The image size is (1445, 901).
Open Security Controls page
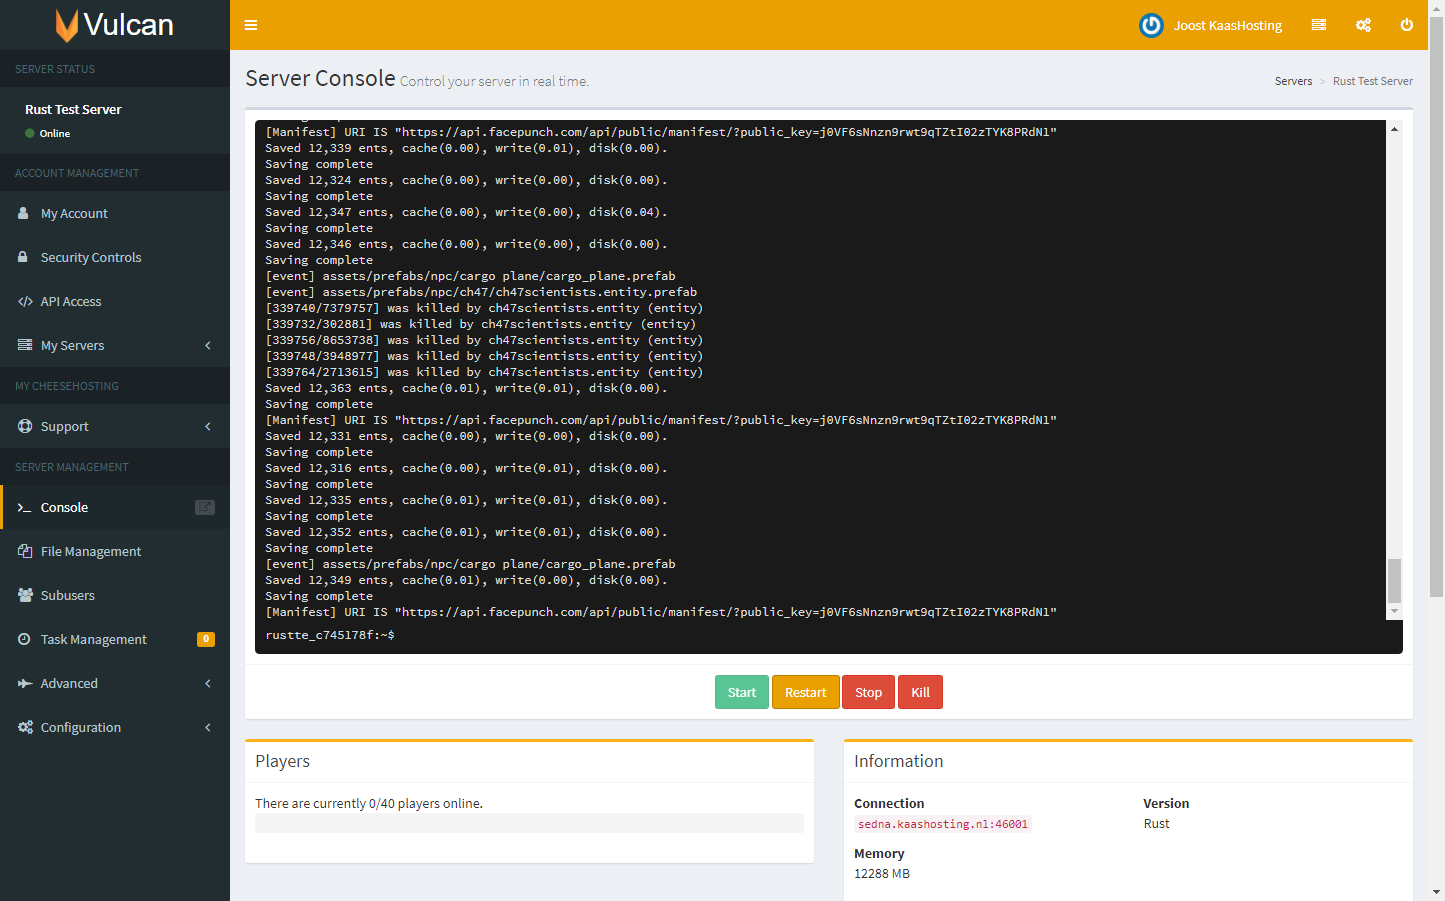[90, 257]
